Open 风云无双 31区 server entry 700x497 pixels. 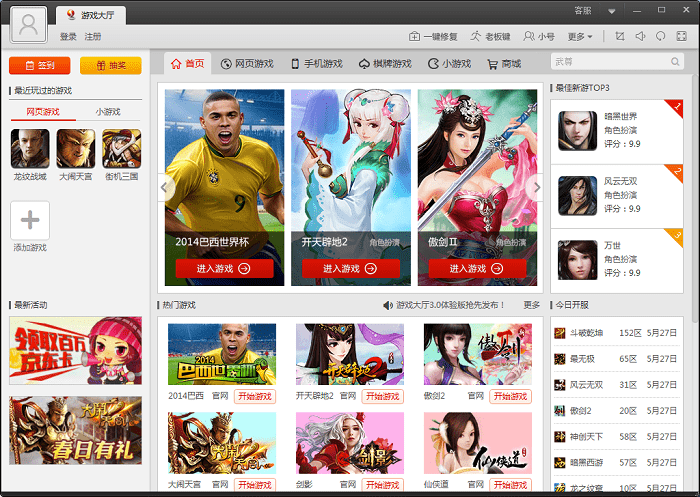coord(616,385)
